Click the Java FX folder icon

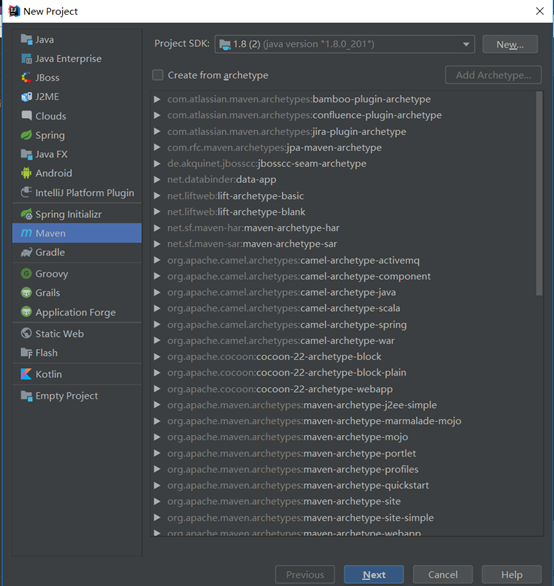pos(27,154)
